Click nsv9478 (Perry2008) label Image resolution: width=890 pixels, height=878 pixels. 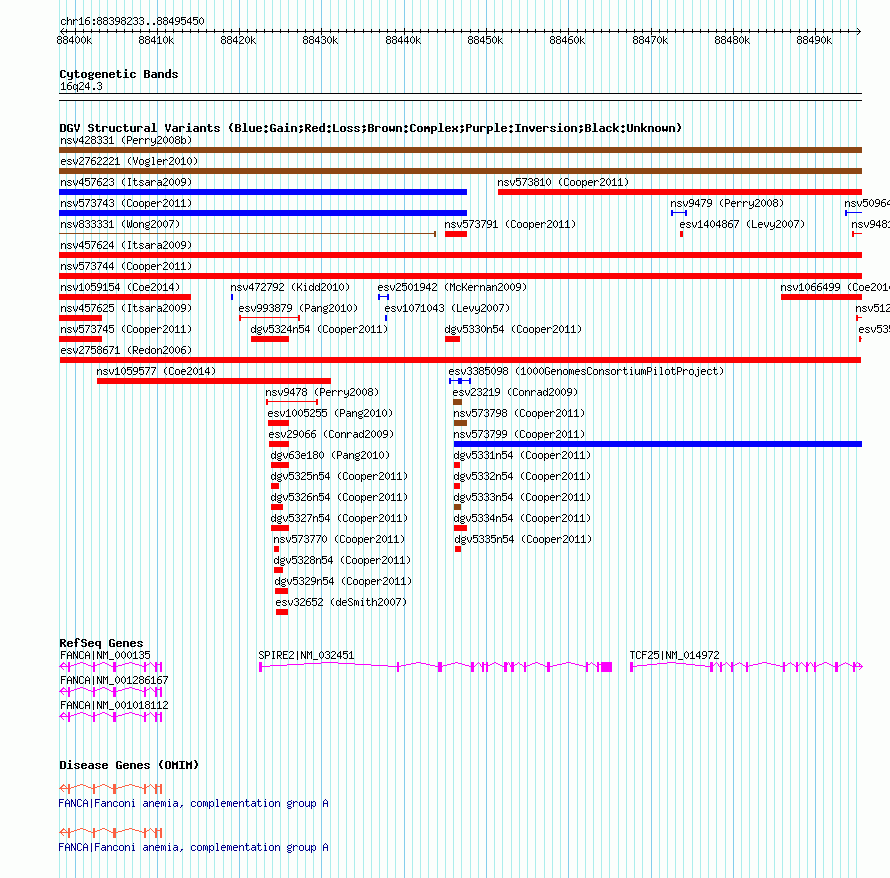click(x=322, y=392)
